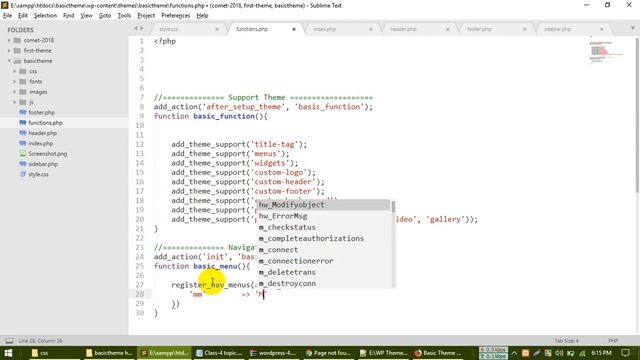Open the File menu
This screenshot has height=360, width=640.
pyautogui.click(x=7, y=16)
